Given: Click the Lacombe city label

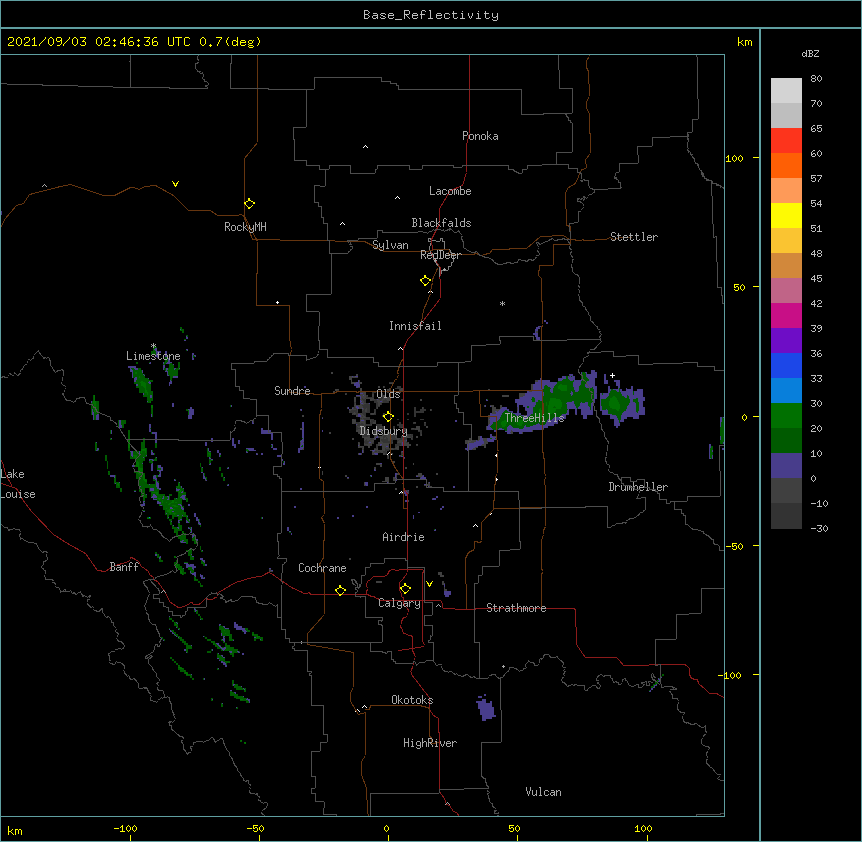Looking at the screenshot, I should pyautogui.click(x=450, y=191).
